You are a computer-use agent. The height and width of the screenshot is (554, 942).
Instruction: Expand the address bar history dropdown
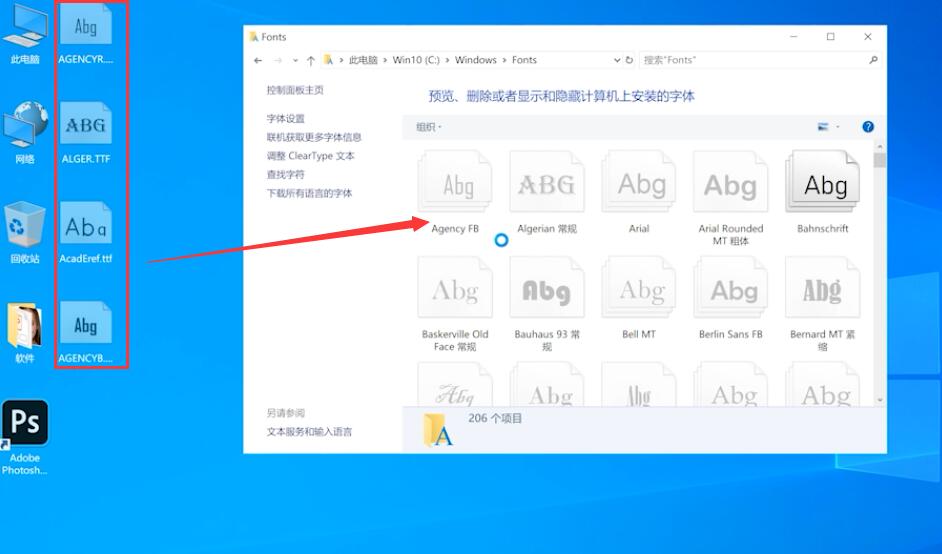(616, 60)
